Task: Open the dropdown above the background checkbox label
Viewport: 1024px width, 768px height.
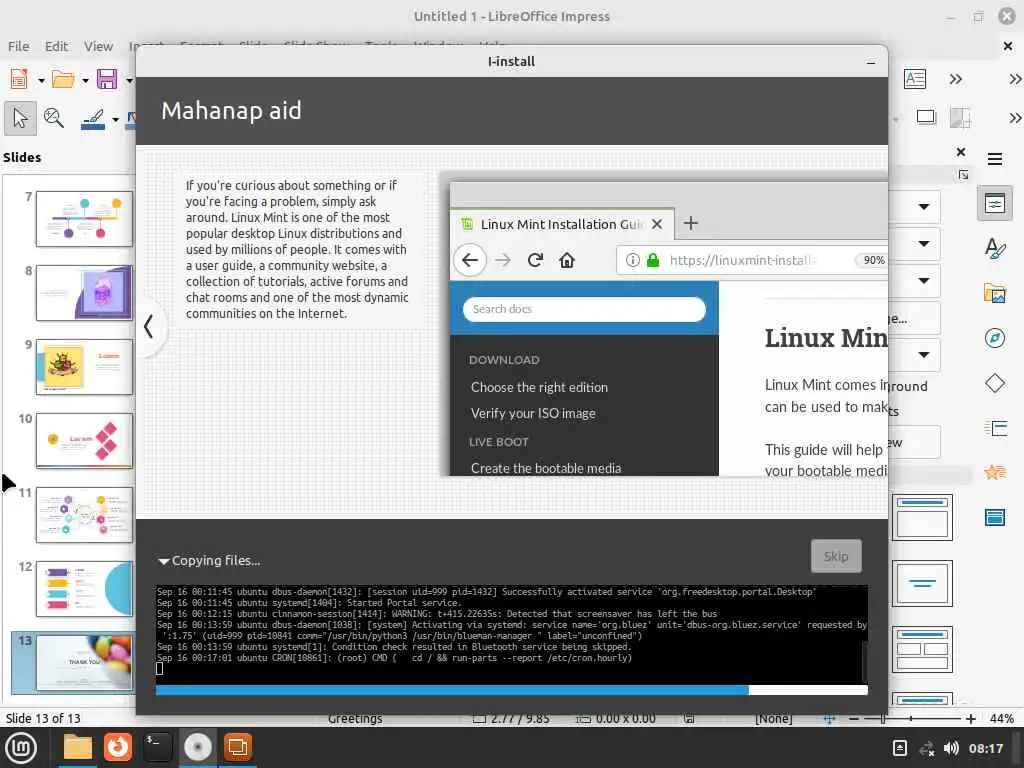Action: (923, 355)
